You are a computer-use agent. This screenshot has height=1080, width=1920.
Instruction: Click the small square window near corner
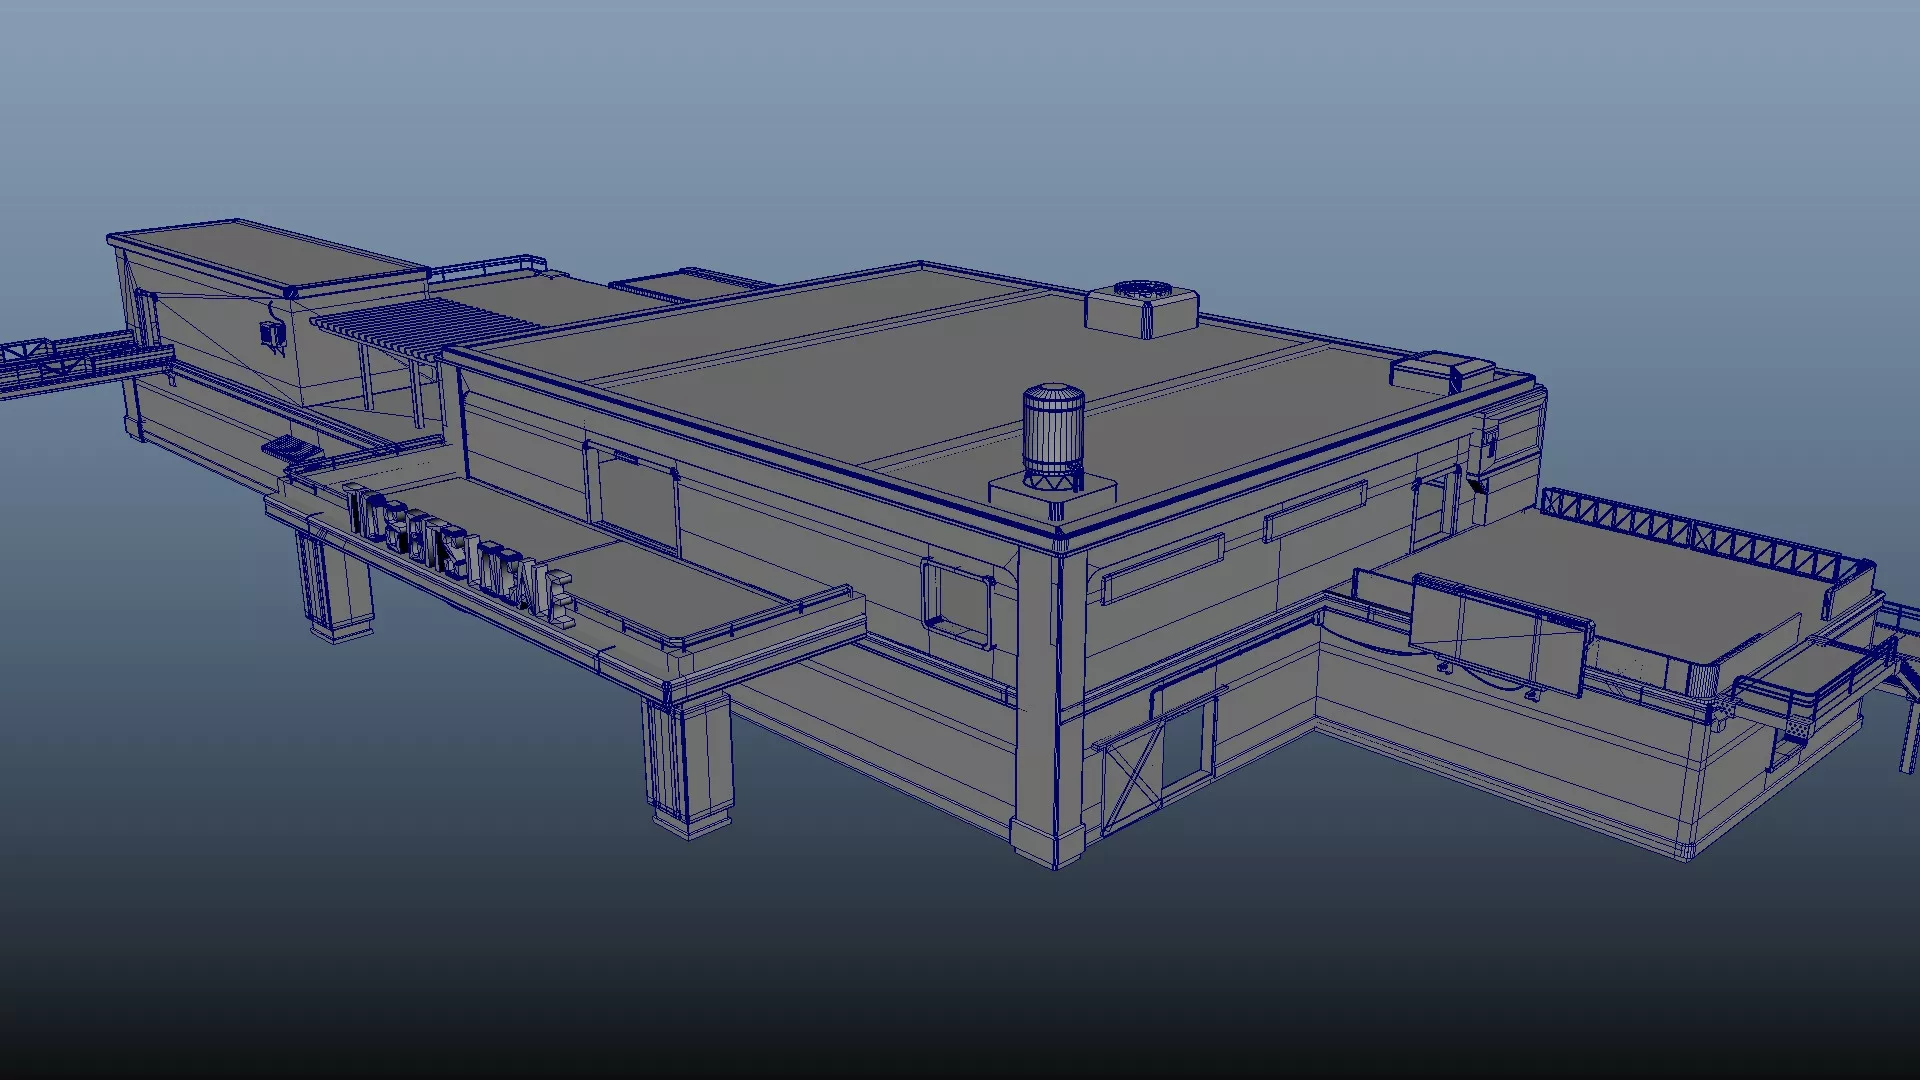[959, 601]
